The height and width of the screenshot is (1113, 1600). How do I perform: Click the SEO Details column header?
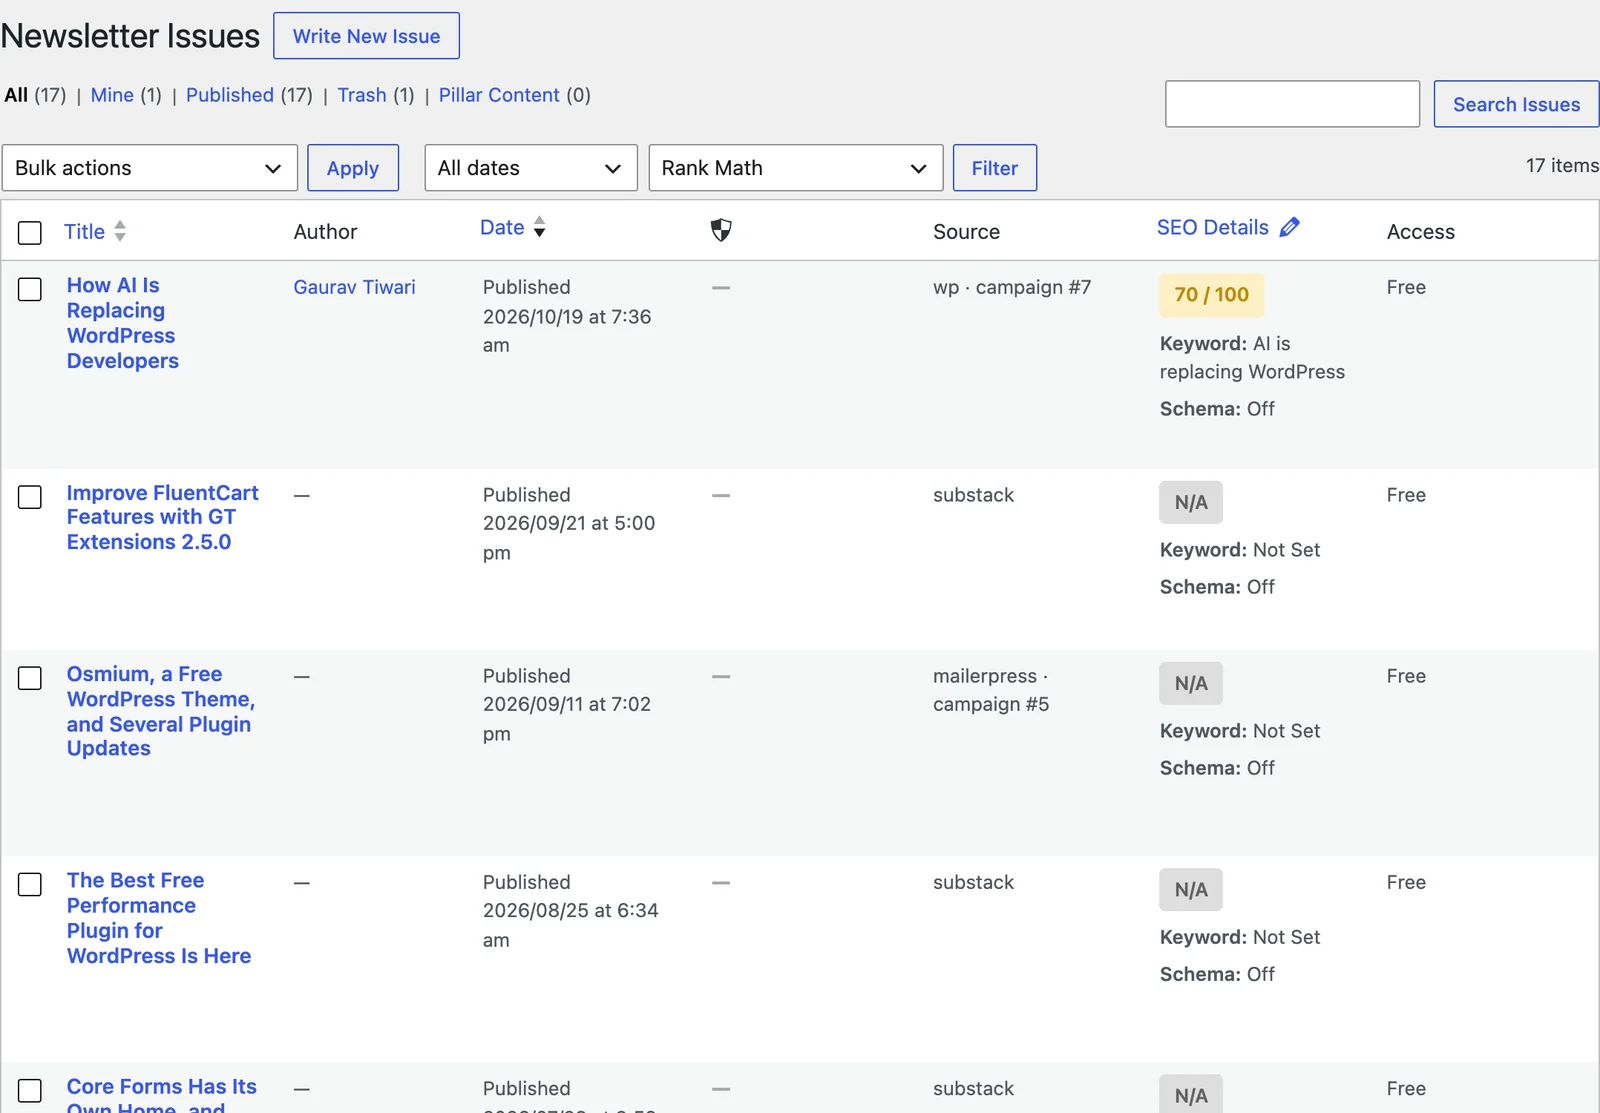click(1212, 227)
